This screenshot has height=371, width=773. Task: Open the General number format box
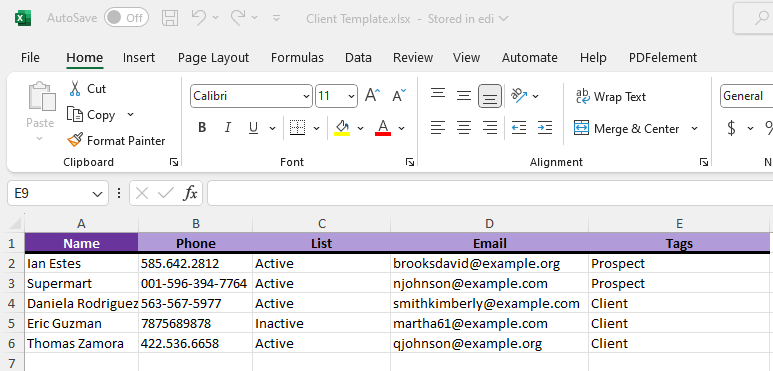[x=746, y=96]
